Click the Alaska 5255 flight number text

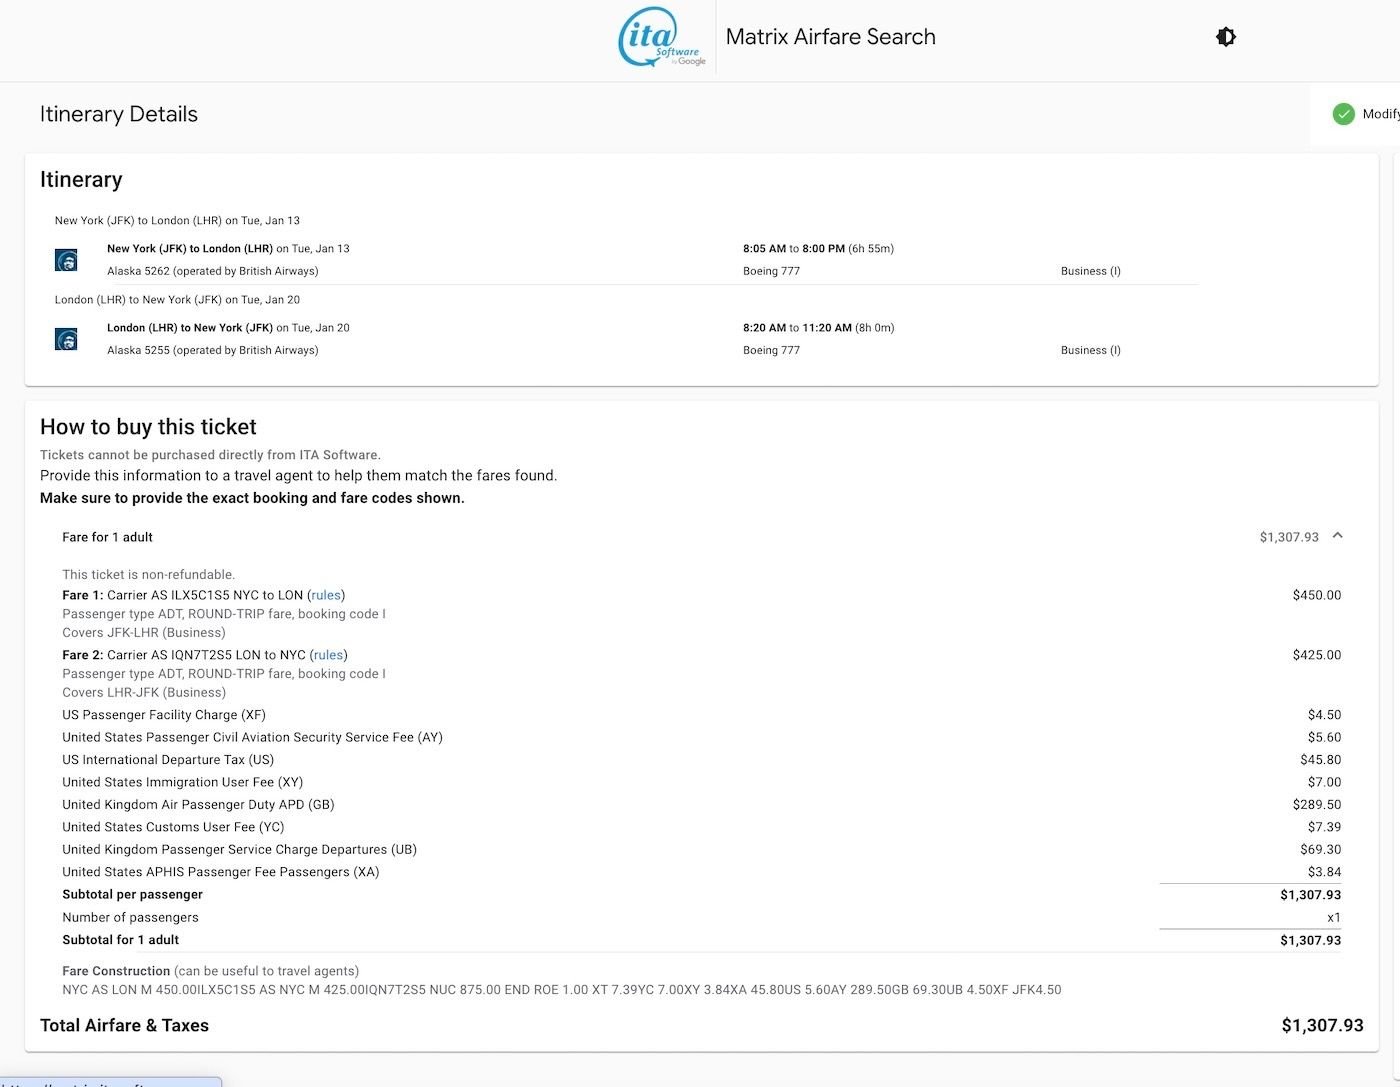(x=212, y=350)
